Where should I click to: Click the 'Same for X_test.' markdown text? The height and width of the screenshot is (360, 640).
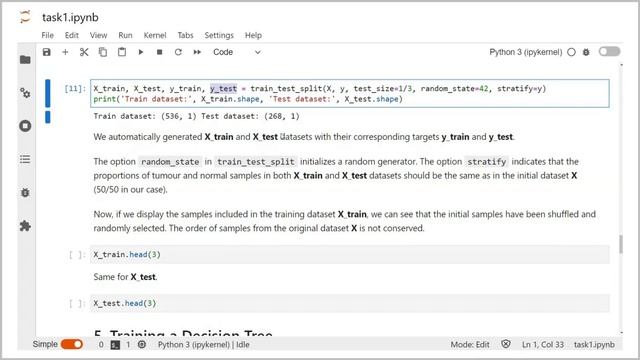click(x=125, y=277)
